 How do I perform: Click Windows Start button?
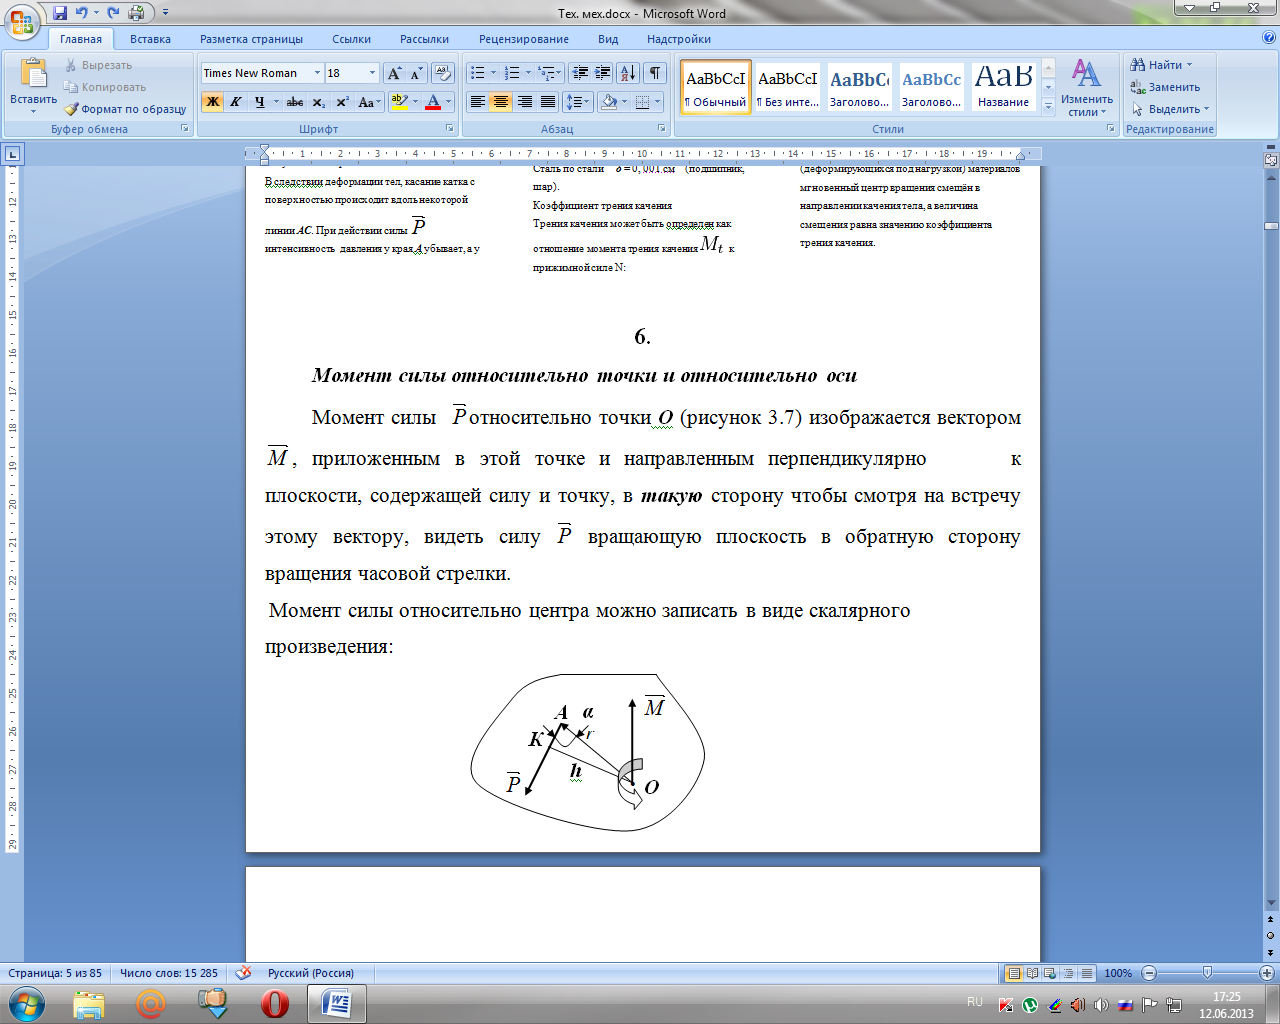pos(26,1003)
